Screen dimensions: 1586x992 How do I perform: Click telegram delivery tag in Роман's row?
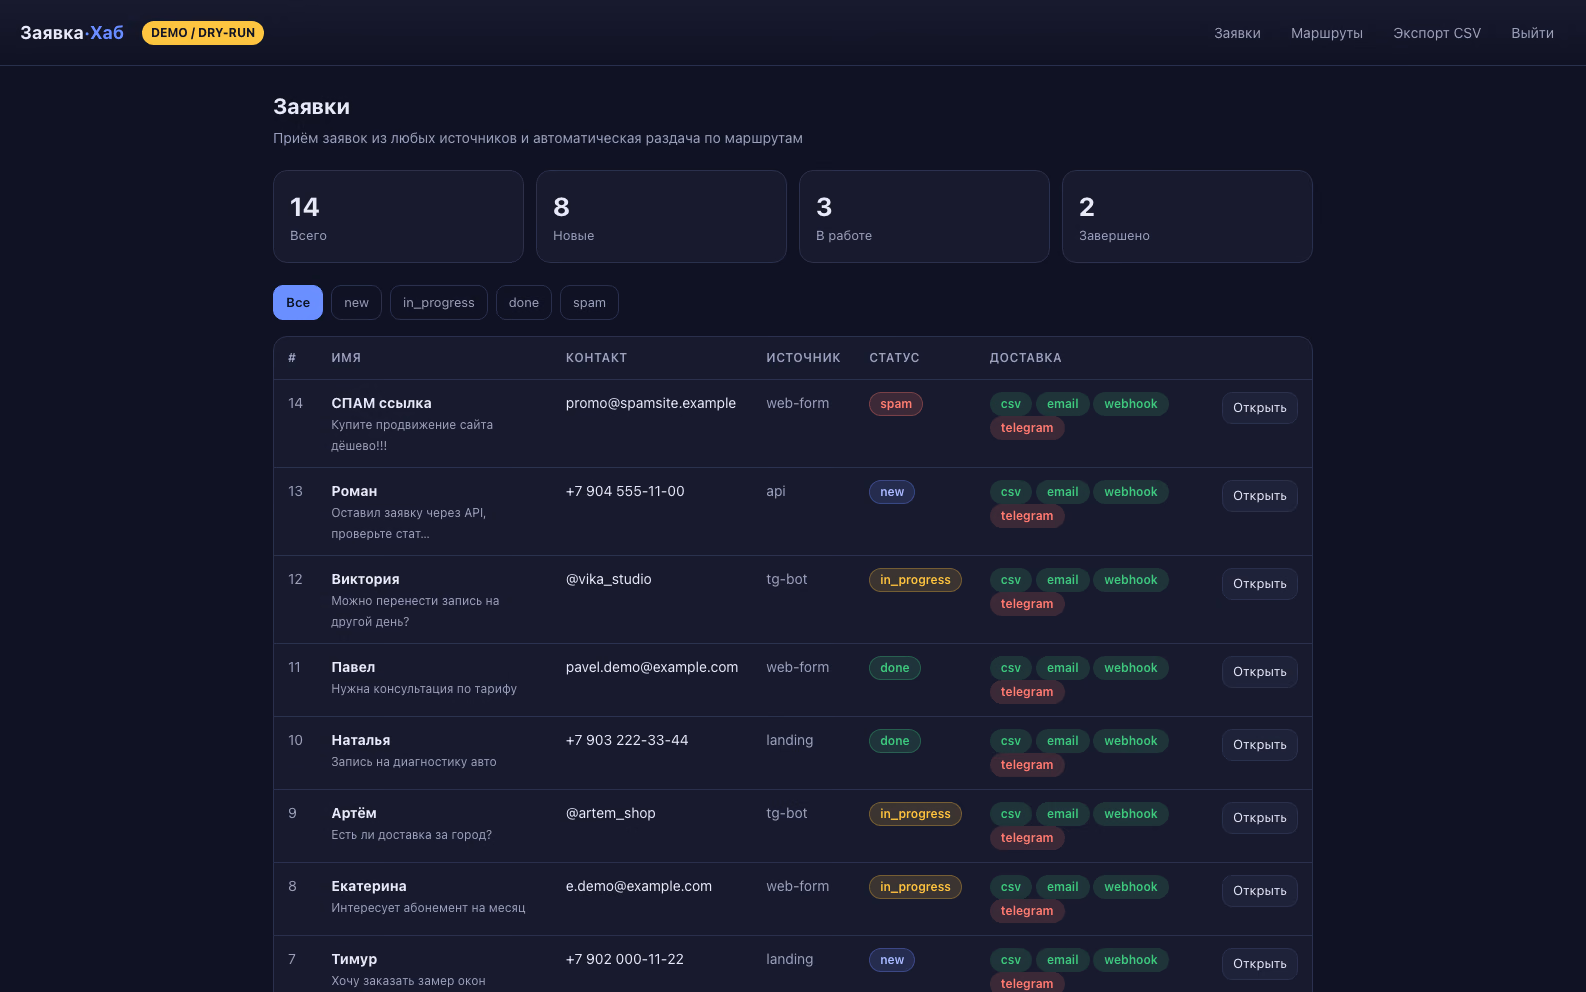click(x=1027, y=516)
